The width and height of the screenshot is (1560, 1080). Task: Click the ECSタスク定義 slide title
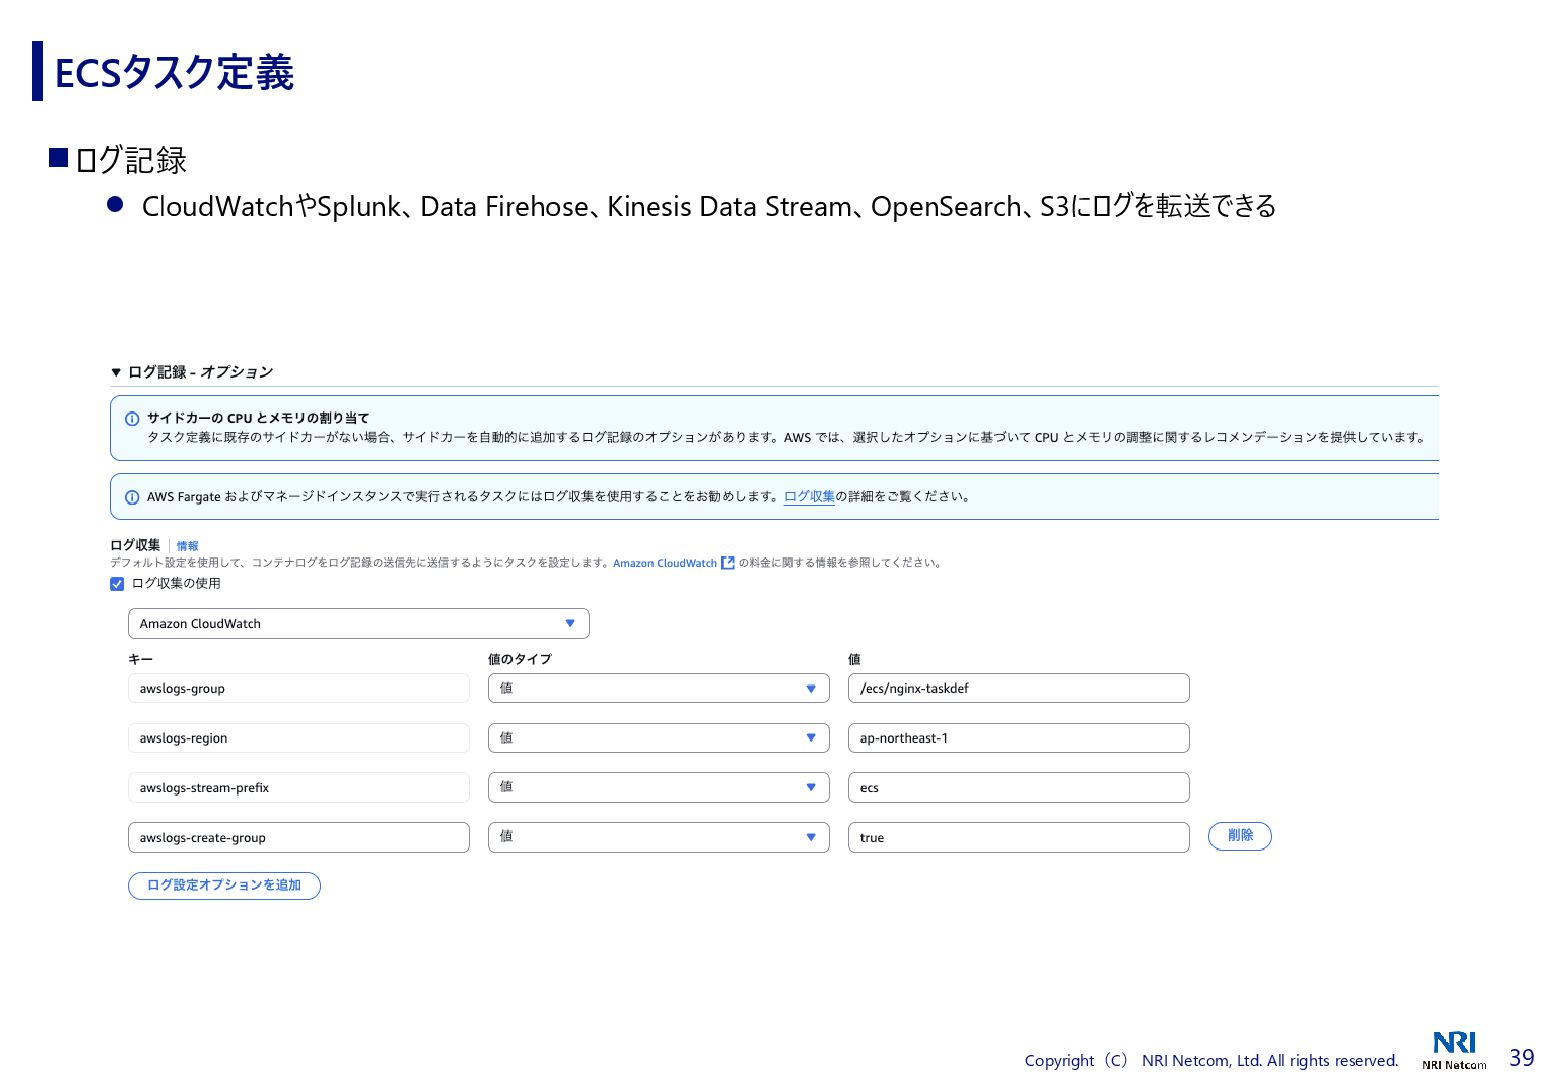tap(174, 73)
